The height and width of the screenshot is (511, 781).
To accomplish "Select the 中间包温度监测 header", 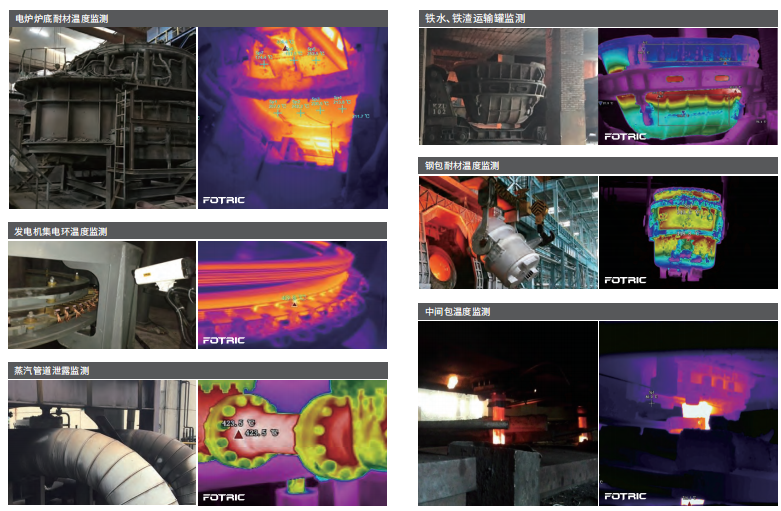I will point(457,312).
